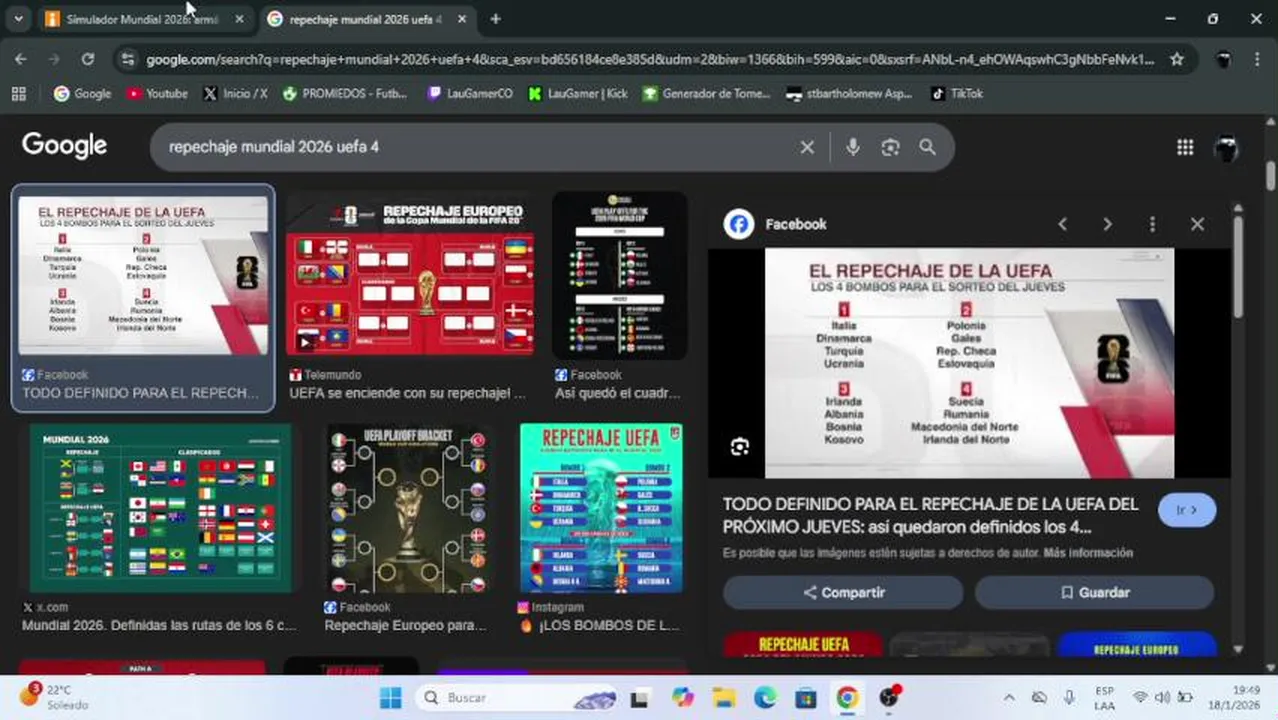This screenshot has width=1278, height=720.
Task: Go back to the previous page
Action: 21,59
